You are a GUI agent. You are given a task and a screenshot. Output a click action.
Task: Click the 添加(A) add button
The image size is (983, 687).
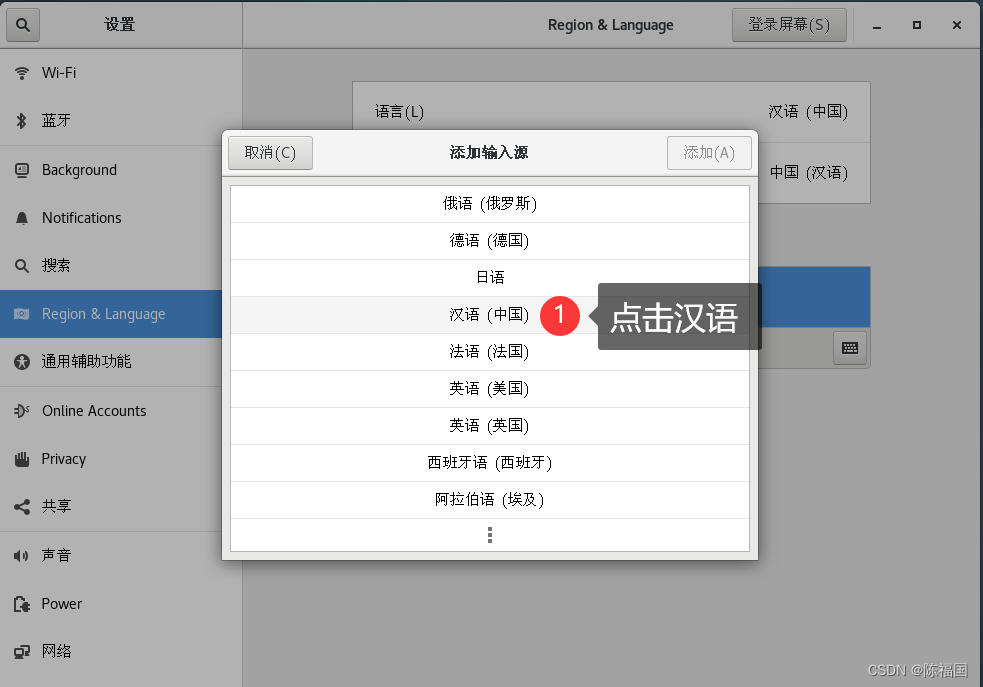click(709, 153)
